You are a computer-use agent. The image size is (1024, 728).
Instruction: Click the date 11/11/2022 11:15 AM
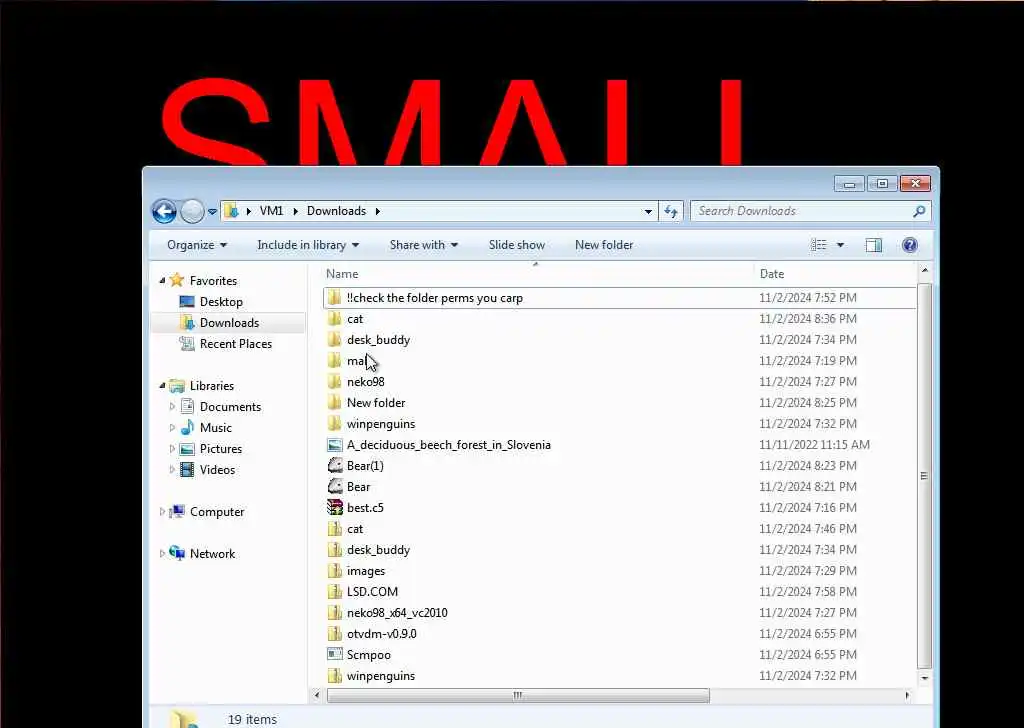click(814, 445)
